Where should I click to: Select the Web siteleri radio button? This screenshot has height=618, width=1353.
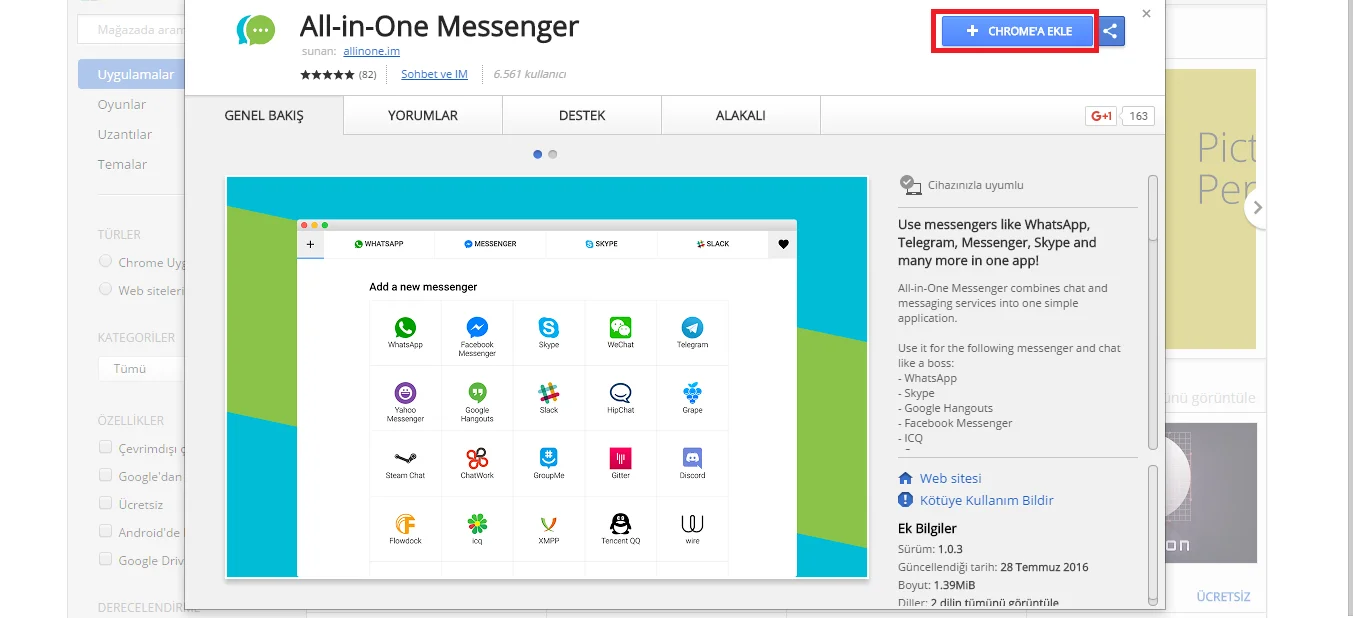pyautogui.click(x=106, y=290)
